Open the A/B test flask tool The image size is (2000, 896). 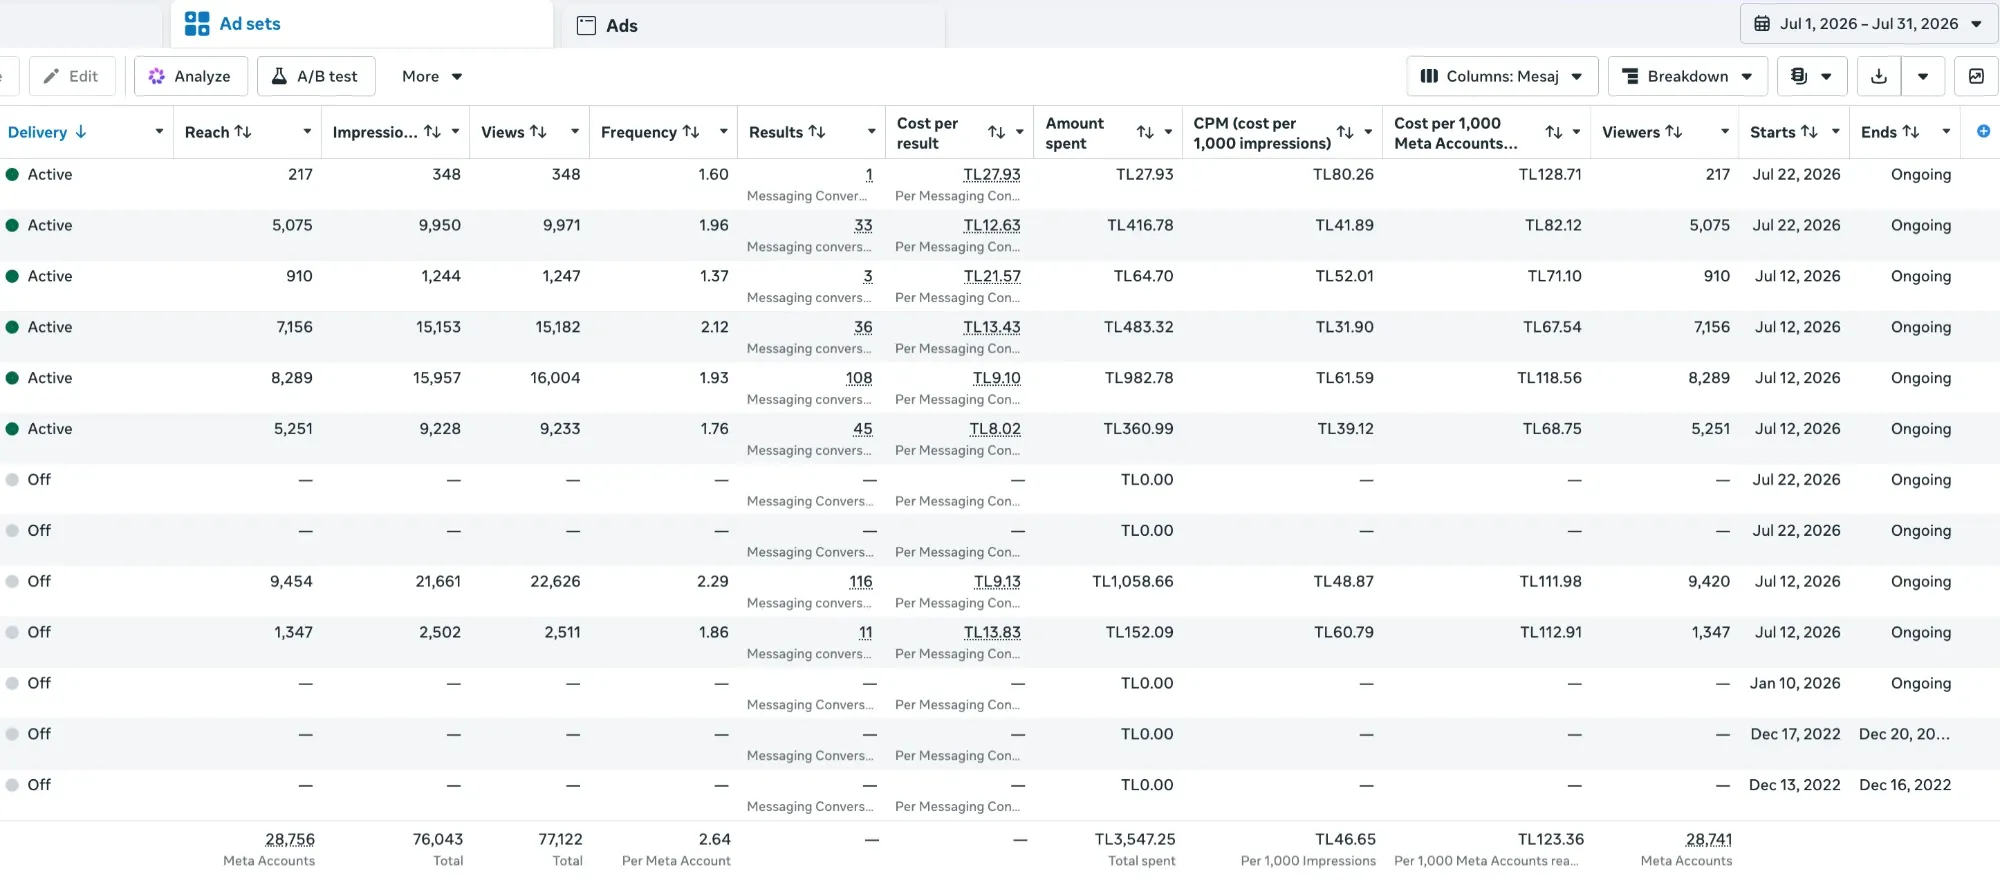pos(316,76)
